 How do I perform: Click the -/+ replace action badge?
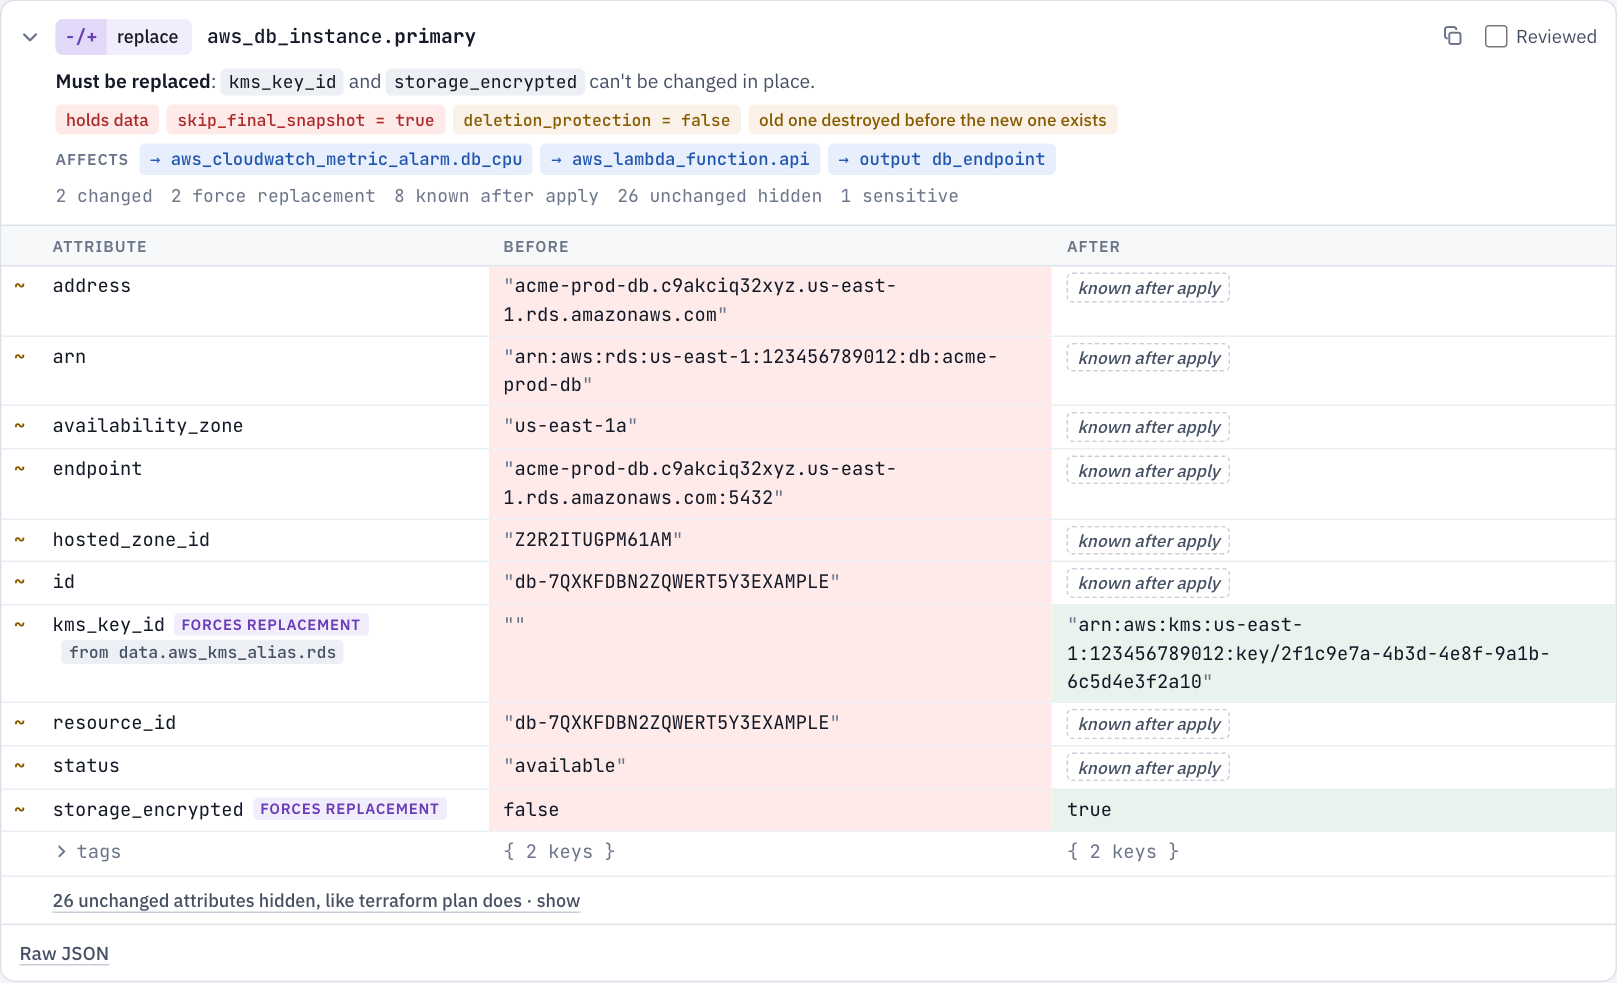(123, 37)
